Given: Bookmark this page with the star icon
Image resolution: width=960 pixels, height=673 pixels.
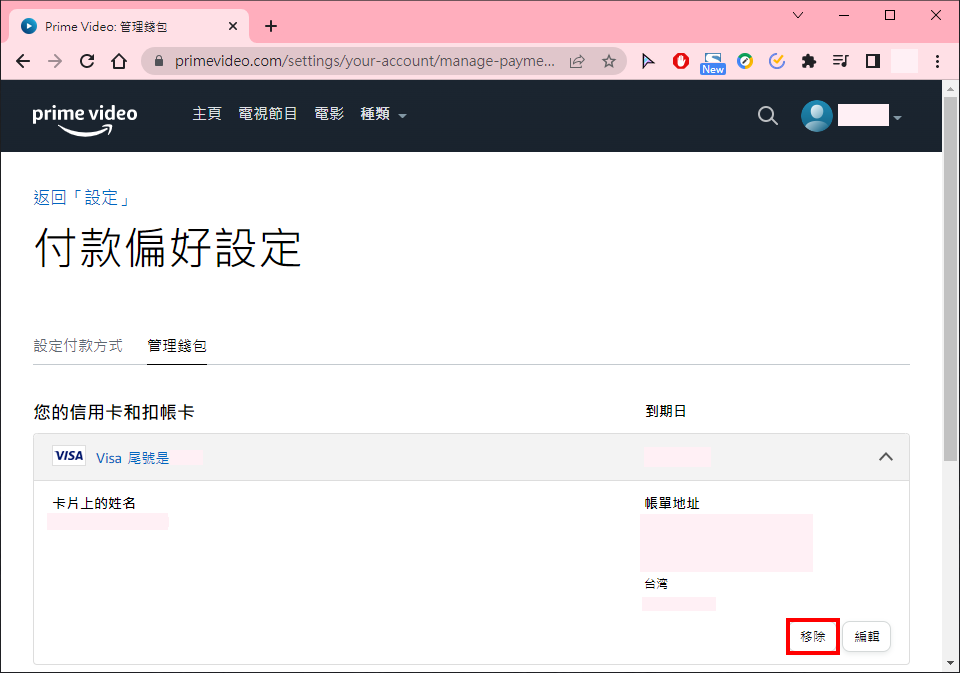Looking at the screenshot, I should (x=609, y=61).
